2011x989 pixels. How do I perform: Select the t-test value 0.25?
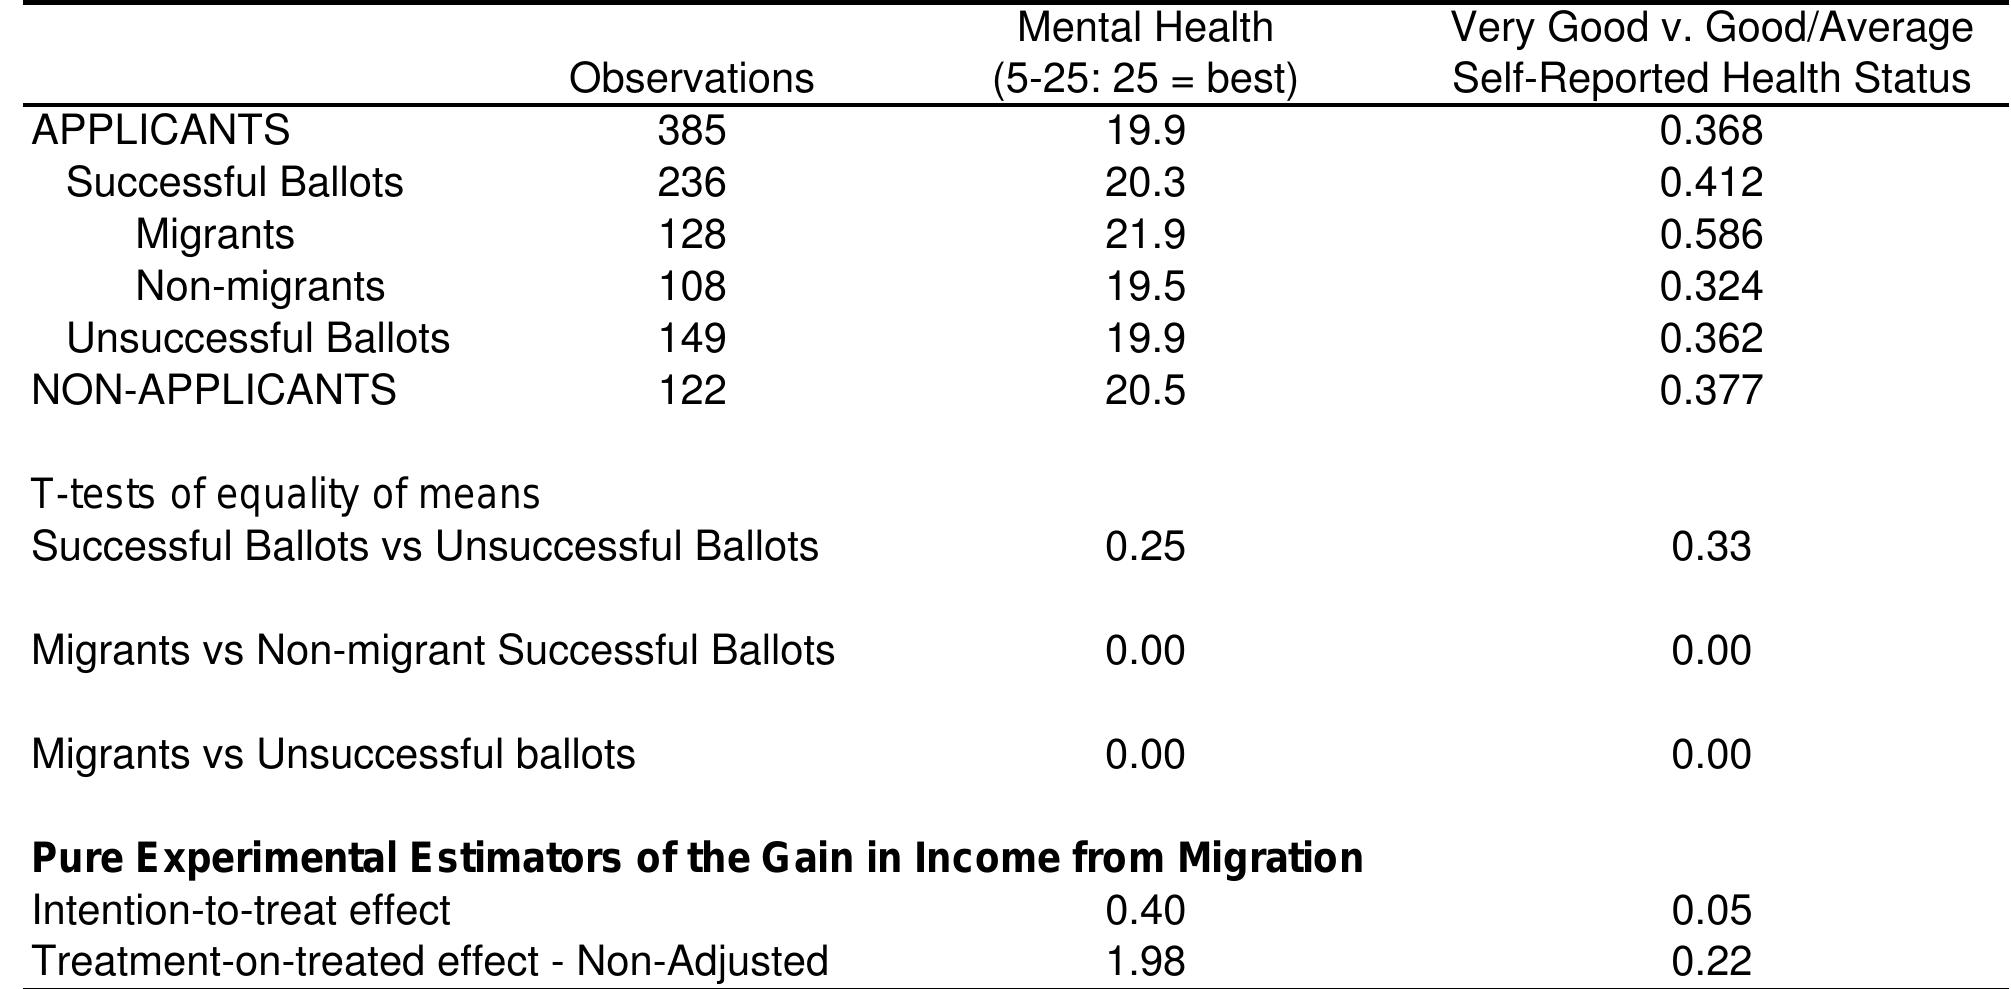pyautogui.click(x=1144, y=546)
